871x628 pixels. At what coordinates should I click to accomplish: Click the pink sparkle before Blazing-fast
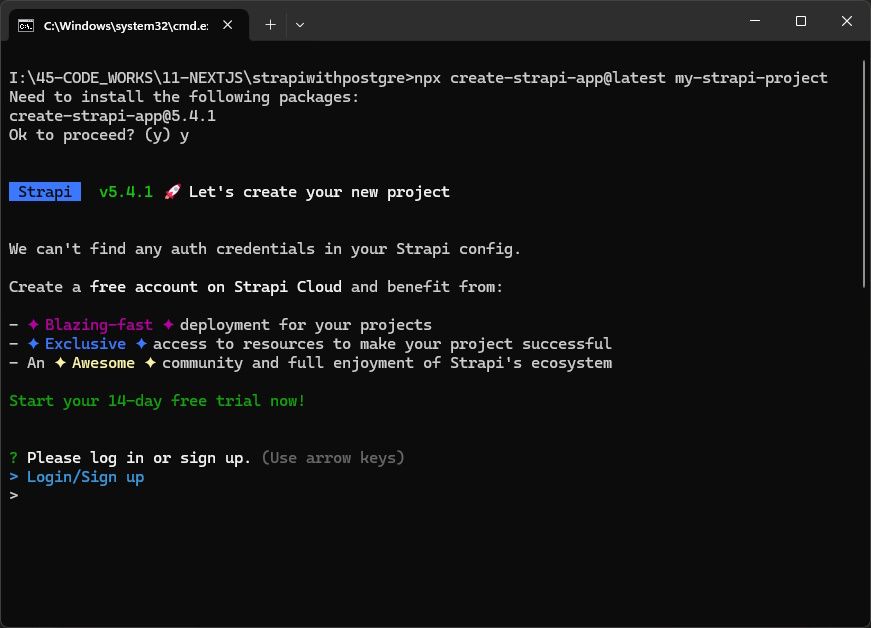coord(33,324)
